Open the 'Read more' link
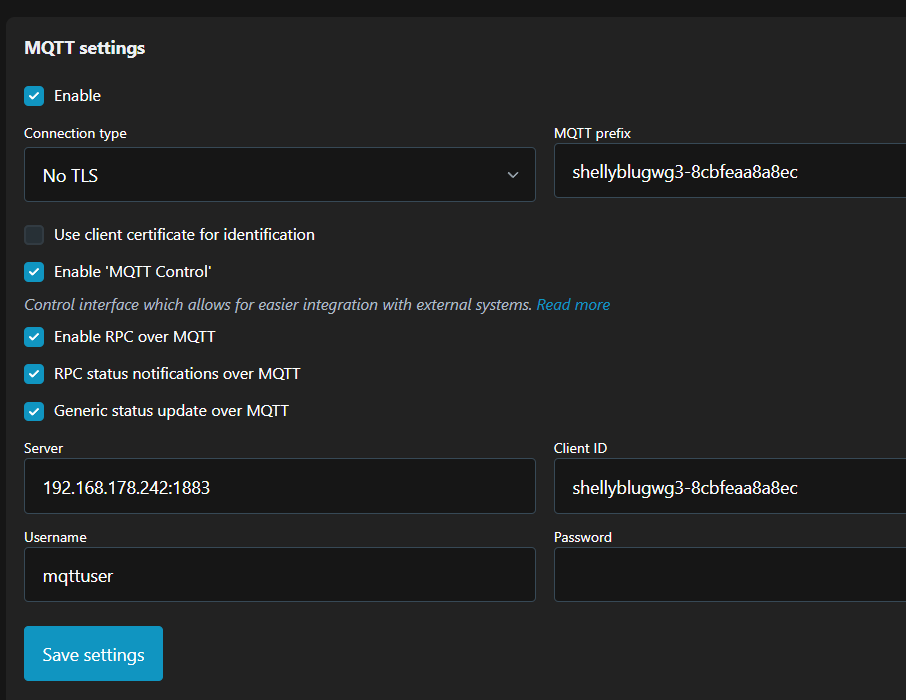Screen dimensions: 906x700 (573, 305)
